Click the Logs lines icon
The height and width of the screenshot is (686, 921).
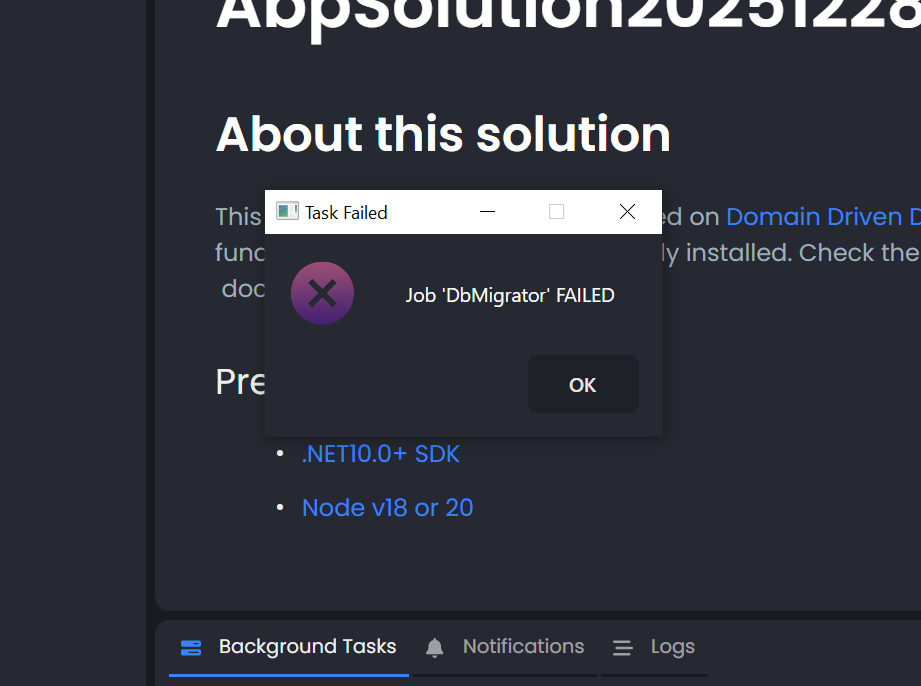click(x=623, y=648)
